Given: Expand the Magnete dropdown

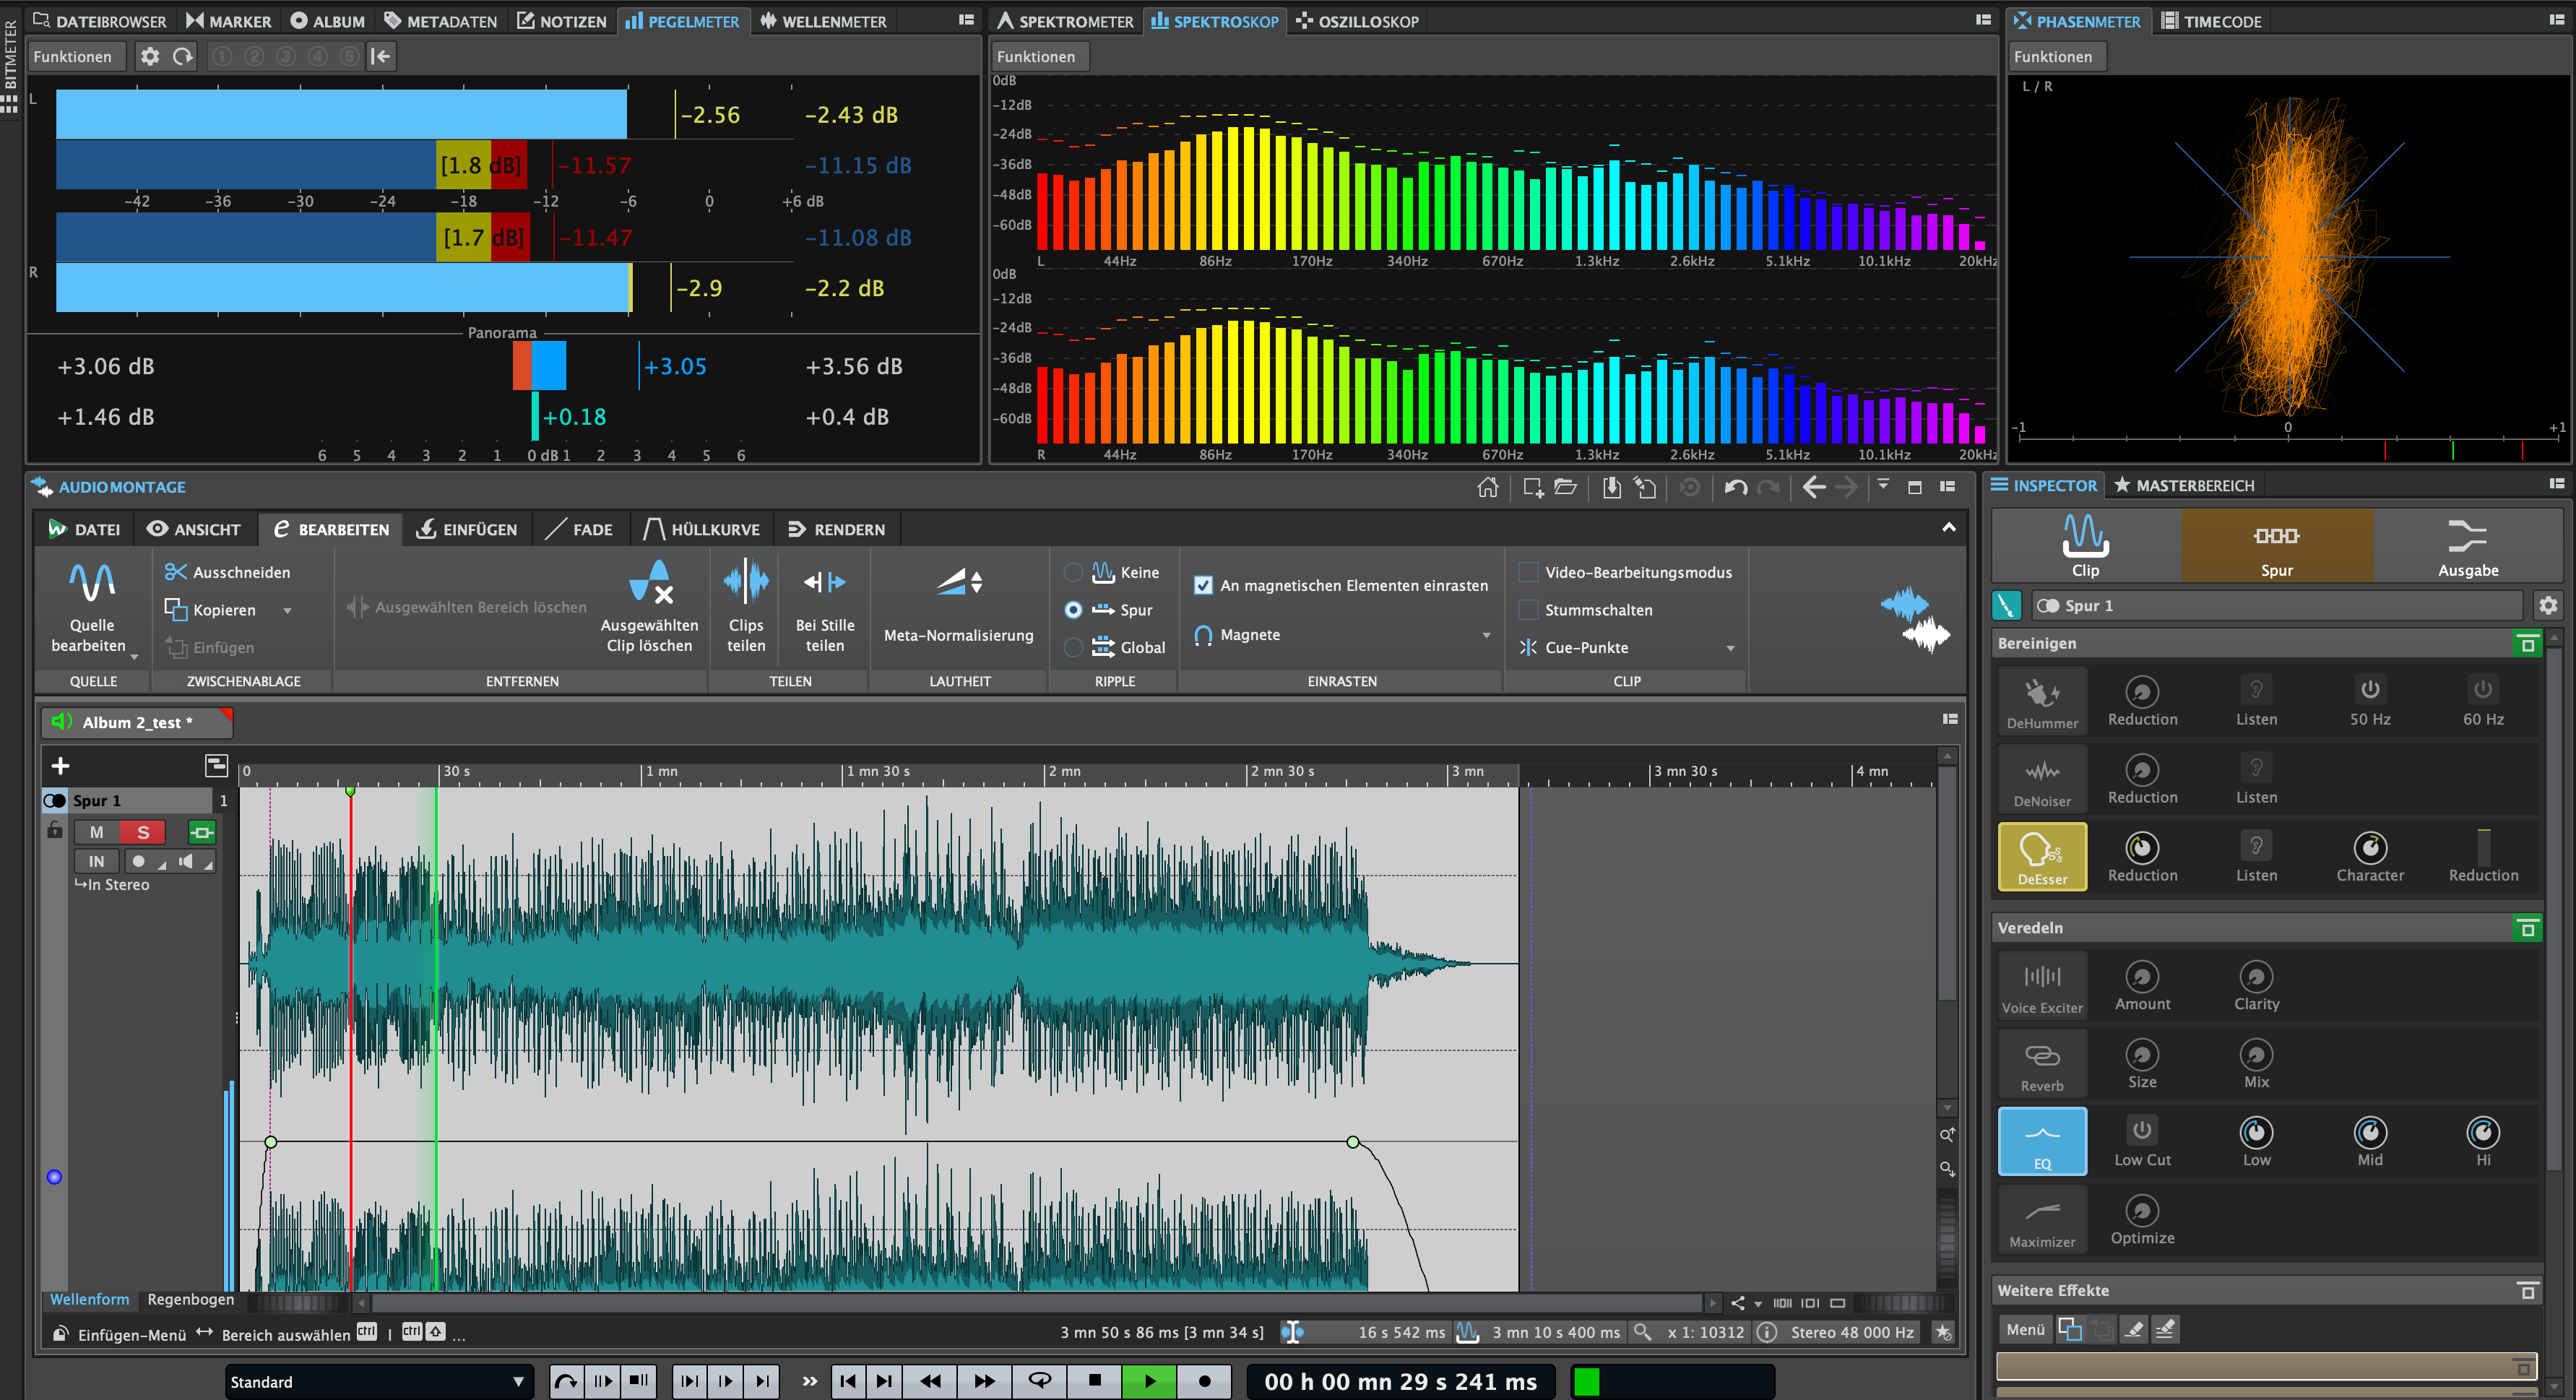Looking at the screenshot, I should coord(1486,635).
